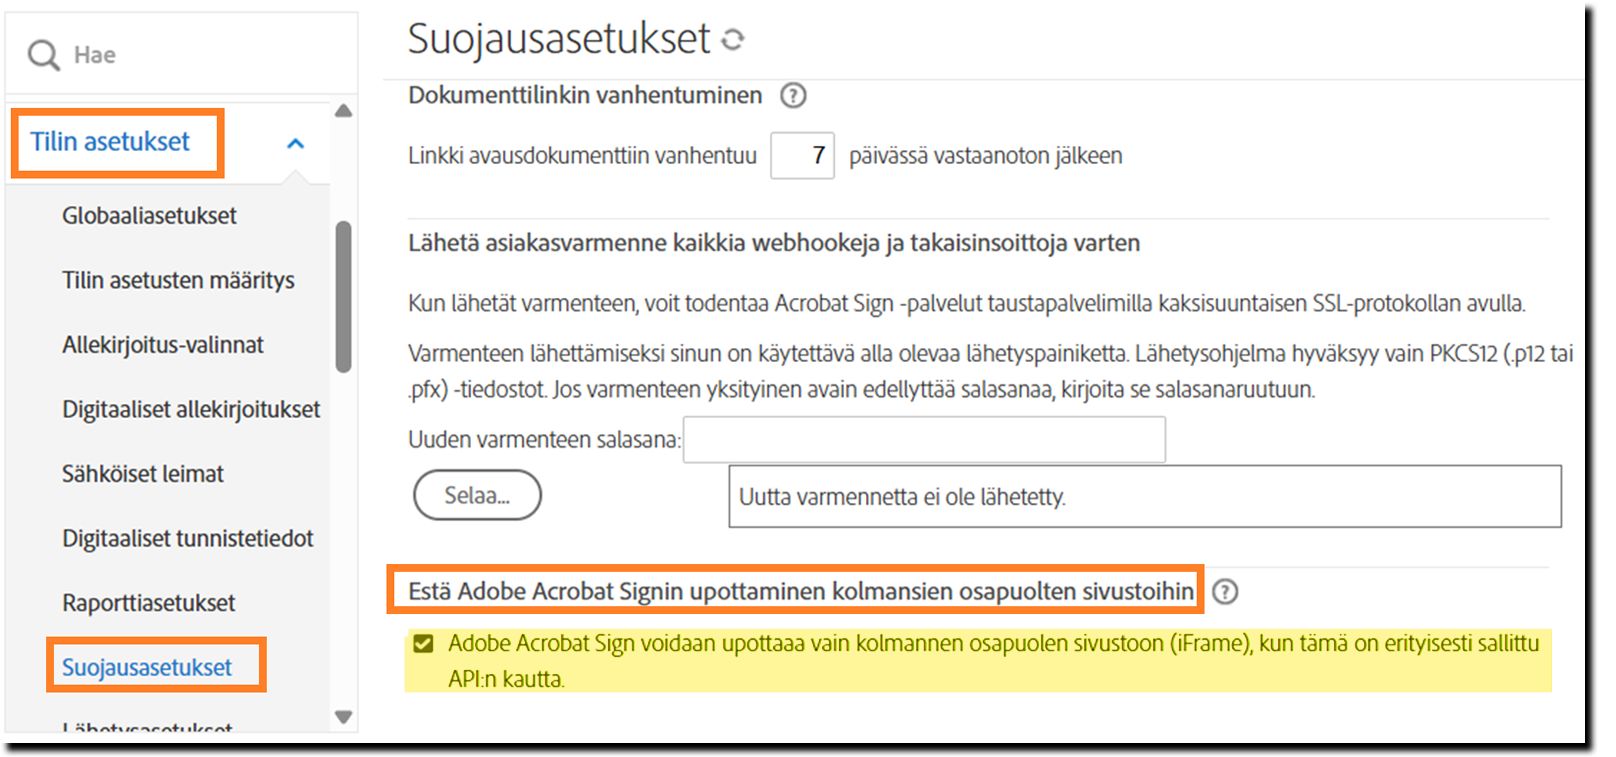The width and height of the screenshot is (1616, 757).
Task: Go to Allekirjoitus-valinnat settings
Action: point(163,346)
